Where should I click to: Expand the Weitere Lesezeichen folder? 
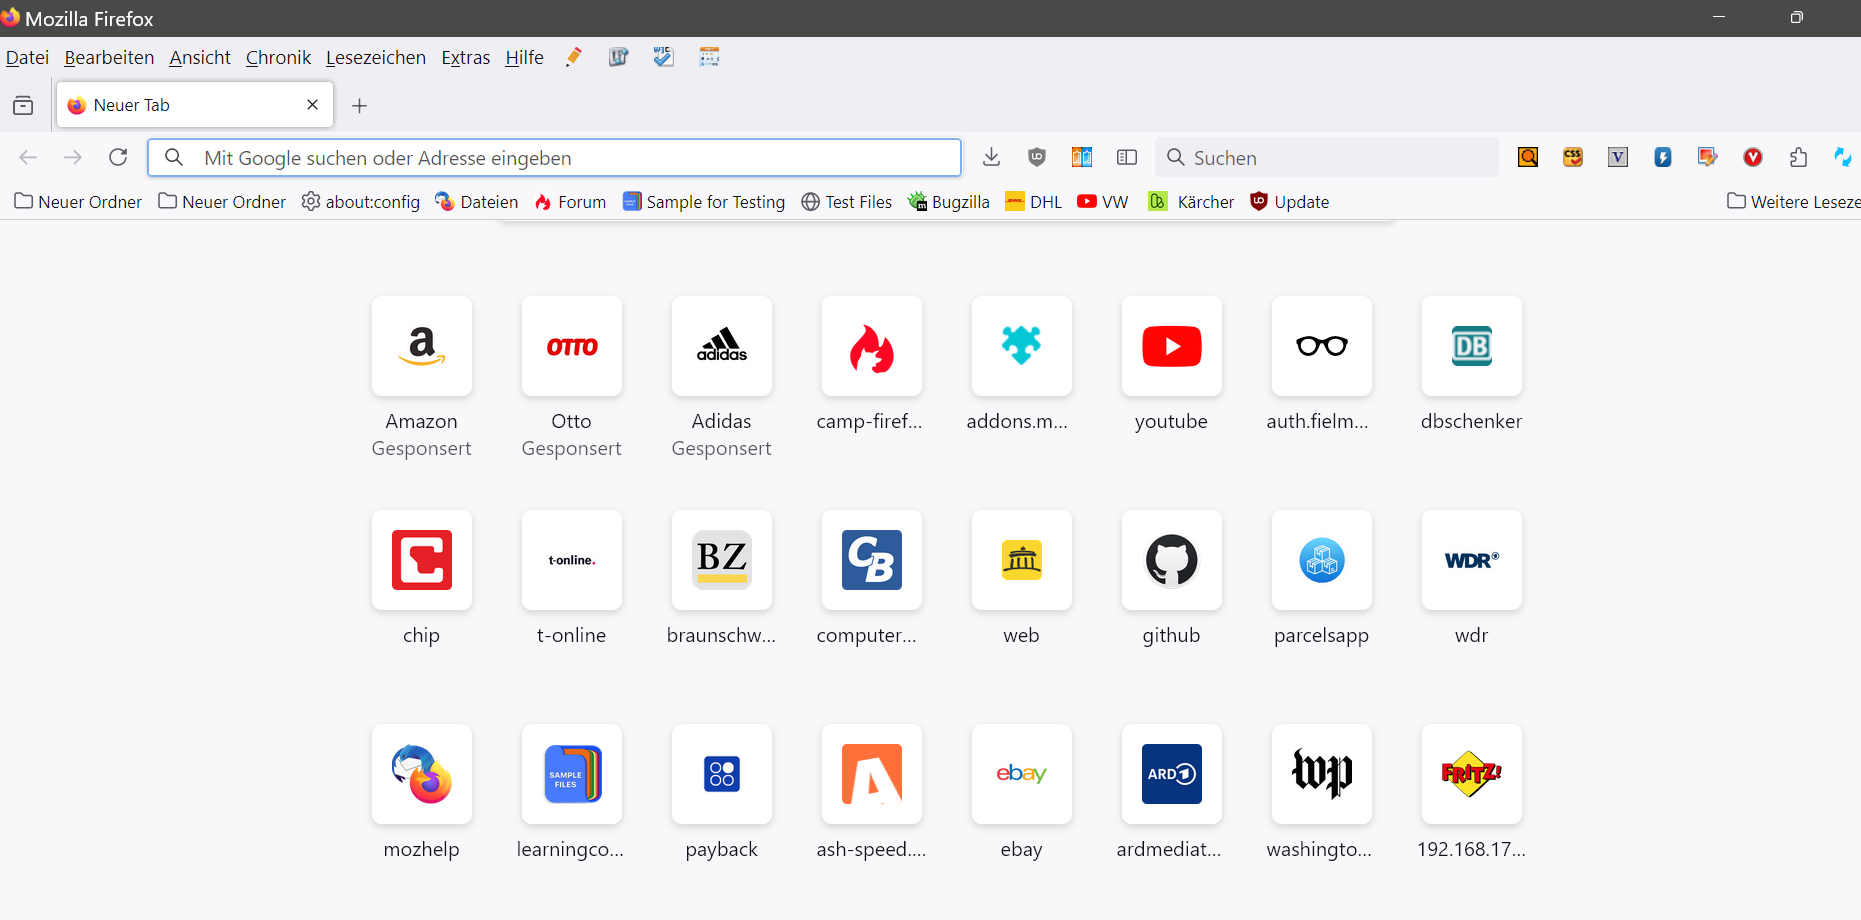click(1794, 202)
